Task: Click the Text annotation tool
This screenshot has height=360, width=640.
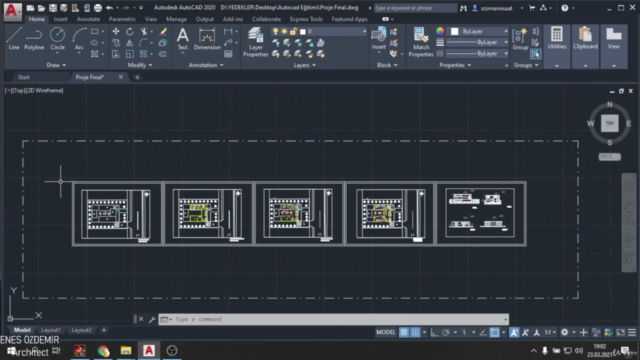Action: click(182, 39)
